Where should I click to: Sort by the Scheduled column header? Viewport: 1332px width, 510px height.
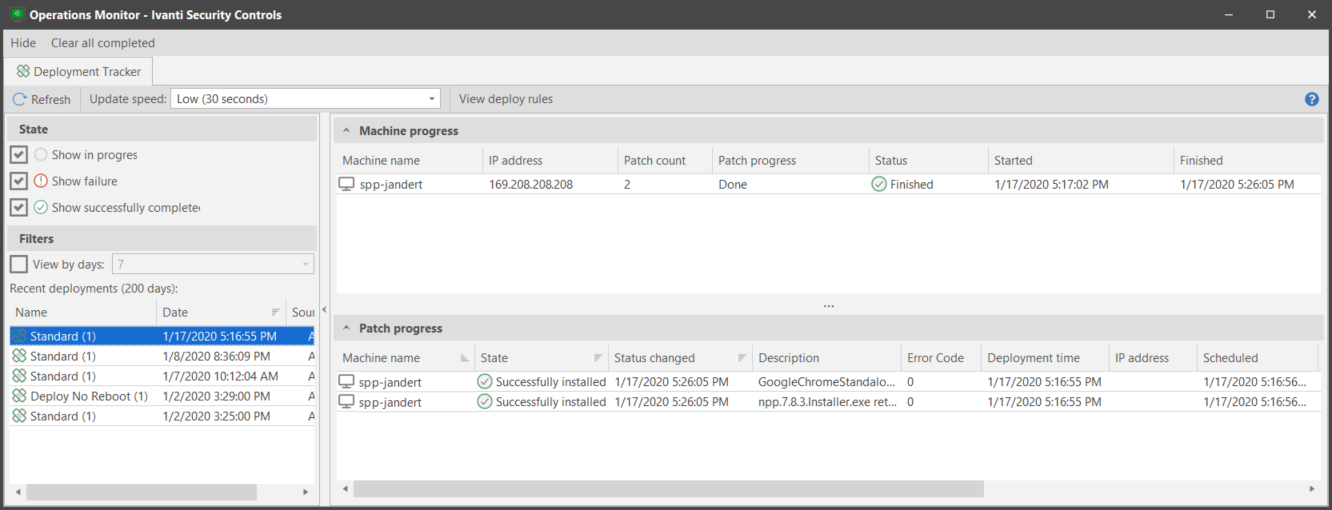pos(1257,358)
